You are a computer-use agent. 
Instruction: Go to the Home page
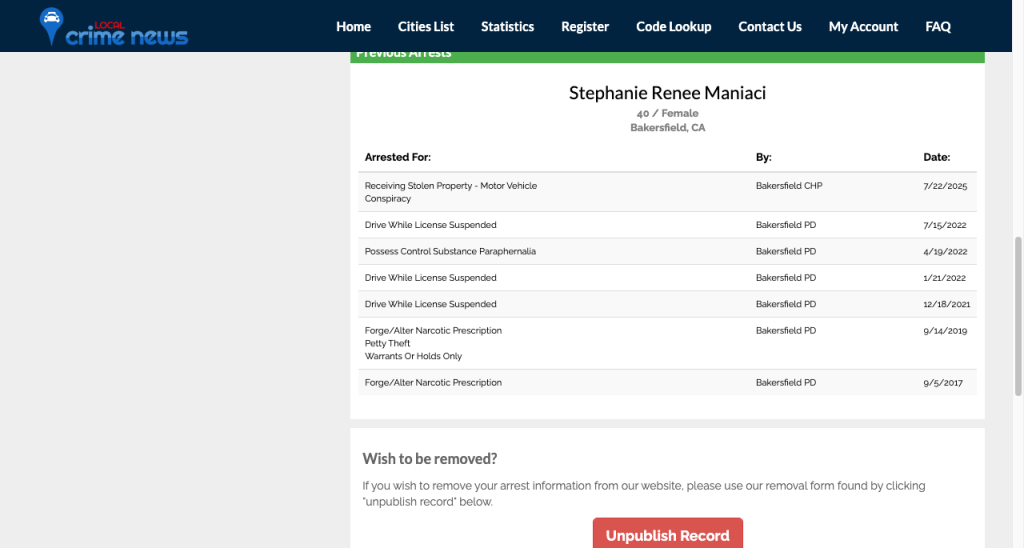tap(353, 27)
